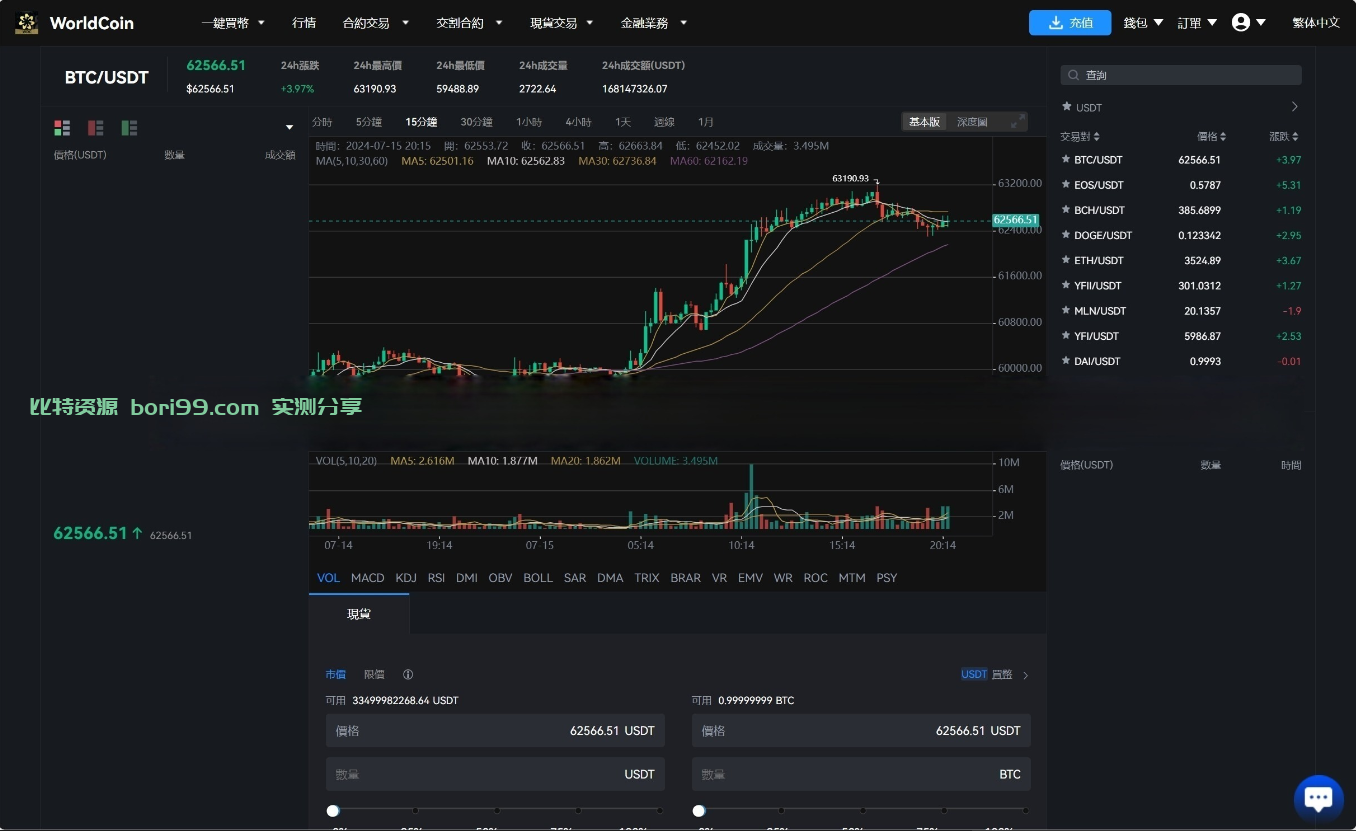This screenshot has height=831, width=1356.
Task: Set chart interval to 4小時
Action: coord(578,122)
